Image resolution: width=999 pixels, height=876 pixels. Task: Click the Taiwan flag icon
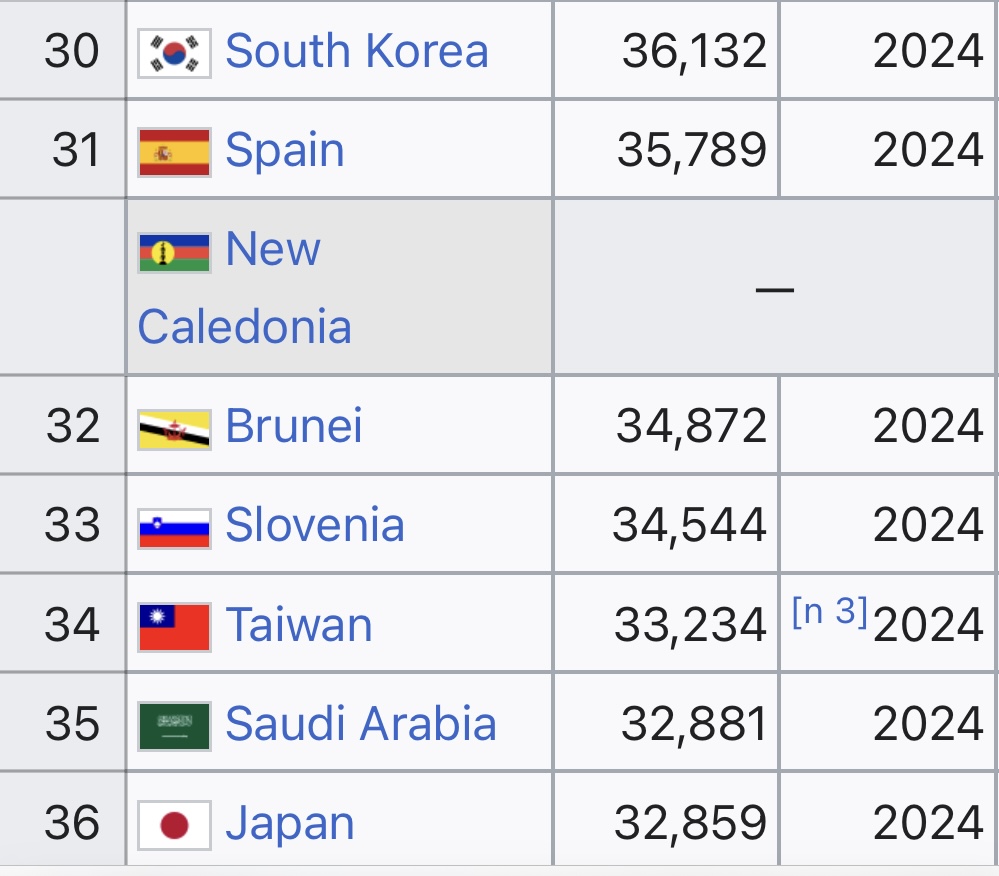pos(174,626)
